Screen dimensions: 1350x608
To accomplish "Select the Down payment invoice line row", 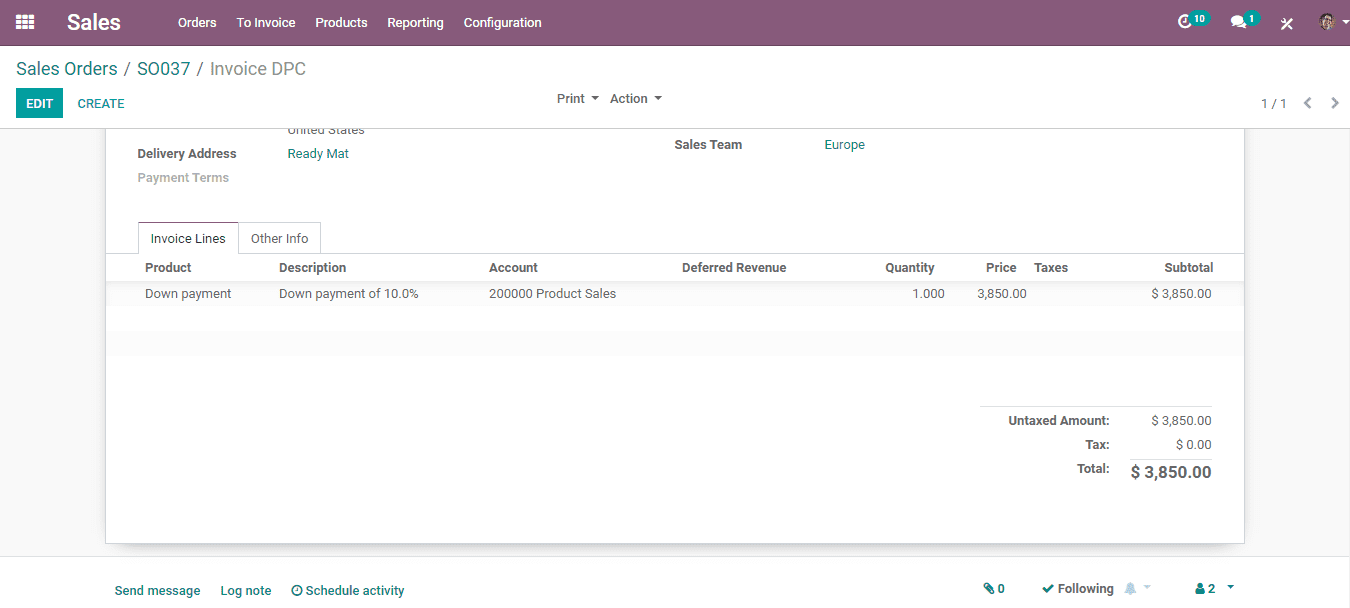I will (675, 294).
